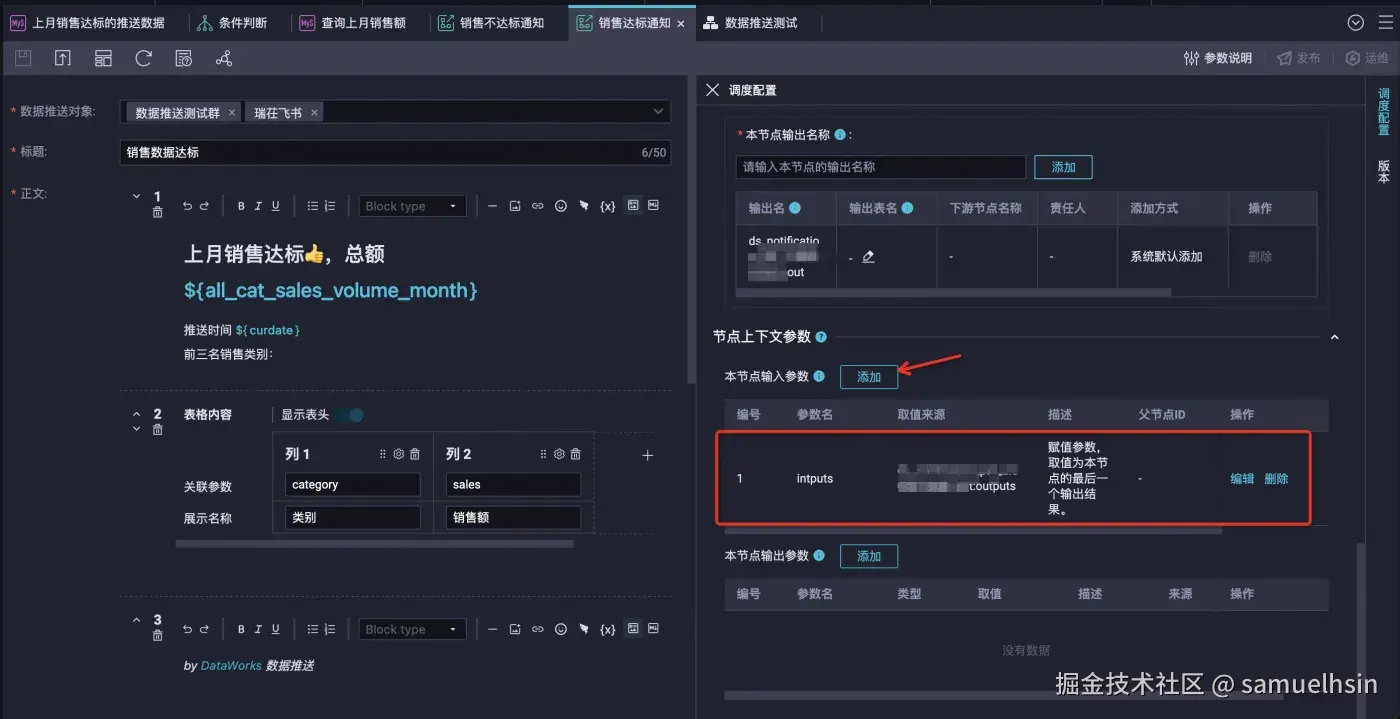Click the submit upload-arrow toolbar icon
Image resolution: width=1400 pixels, height=719 pixels.
(x=63, y=59)
